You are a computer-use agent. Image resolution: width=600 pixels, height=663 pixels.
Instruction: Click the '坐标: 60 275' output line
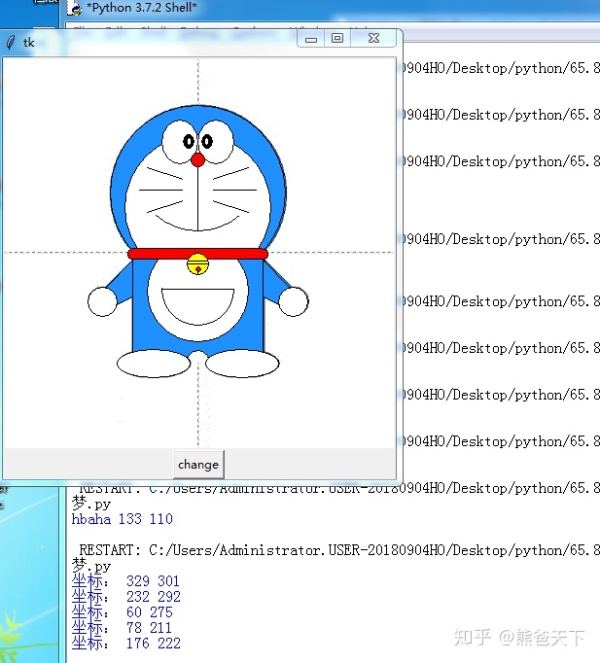(x=122, y=612)
